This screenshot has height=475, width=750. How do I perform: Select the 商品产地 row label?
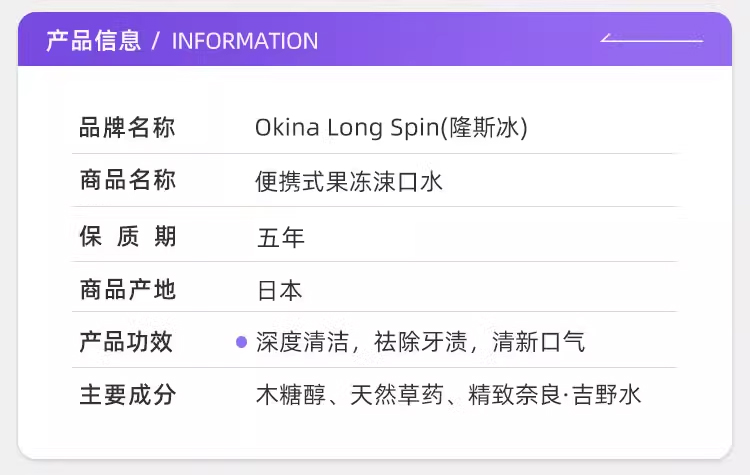point(128,290)
